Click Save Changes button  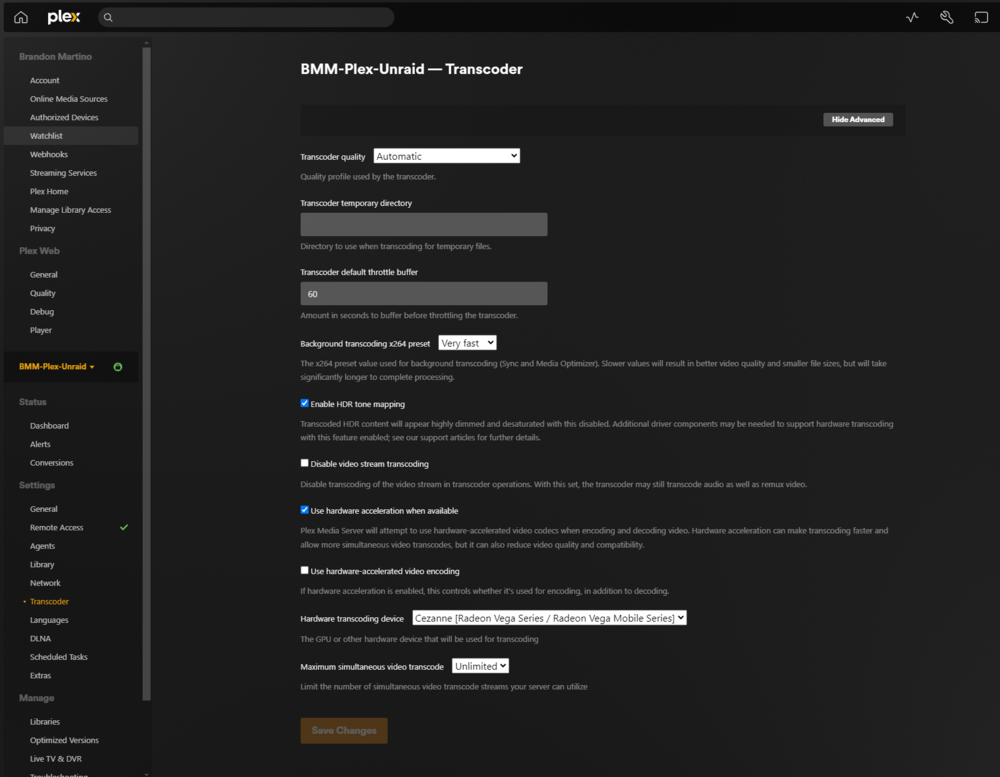[x=344, y=730]
